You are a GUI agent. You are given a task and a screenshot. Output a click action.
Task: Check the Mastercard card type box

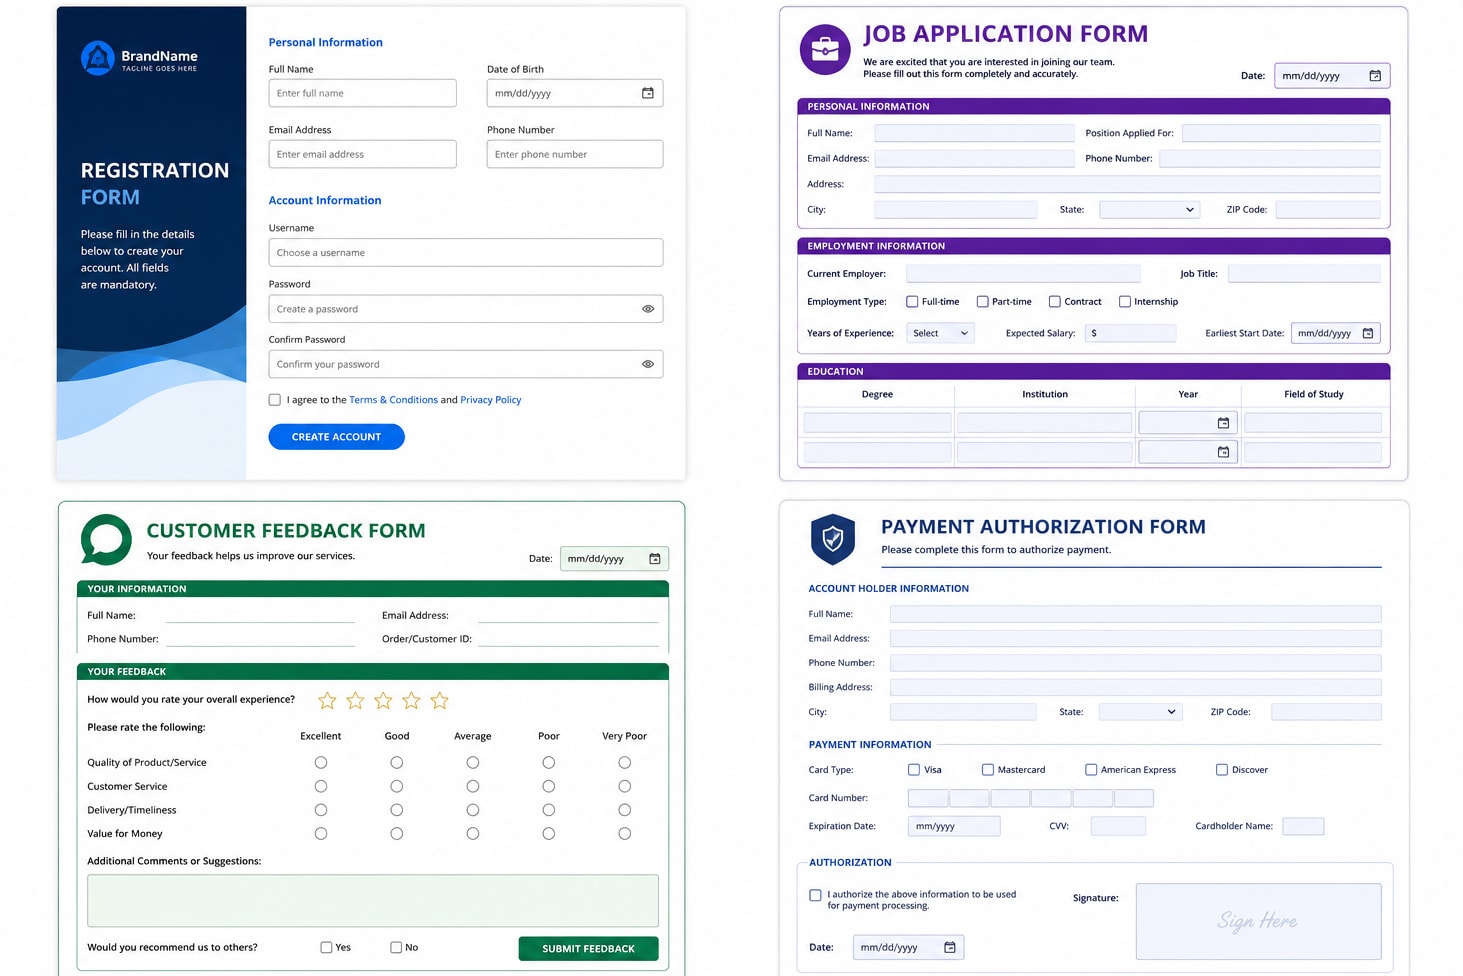click(988, 770)
